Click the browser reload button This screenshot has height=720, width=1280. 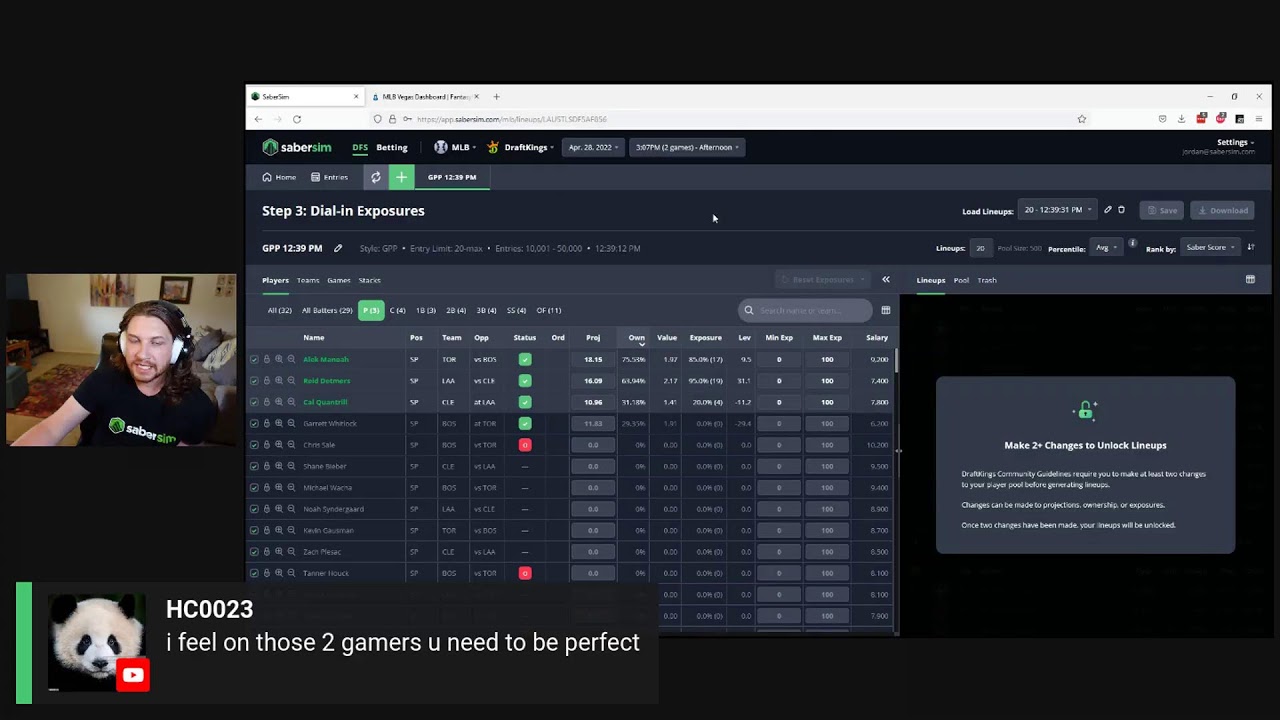[297, 119]
